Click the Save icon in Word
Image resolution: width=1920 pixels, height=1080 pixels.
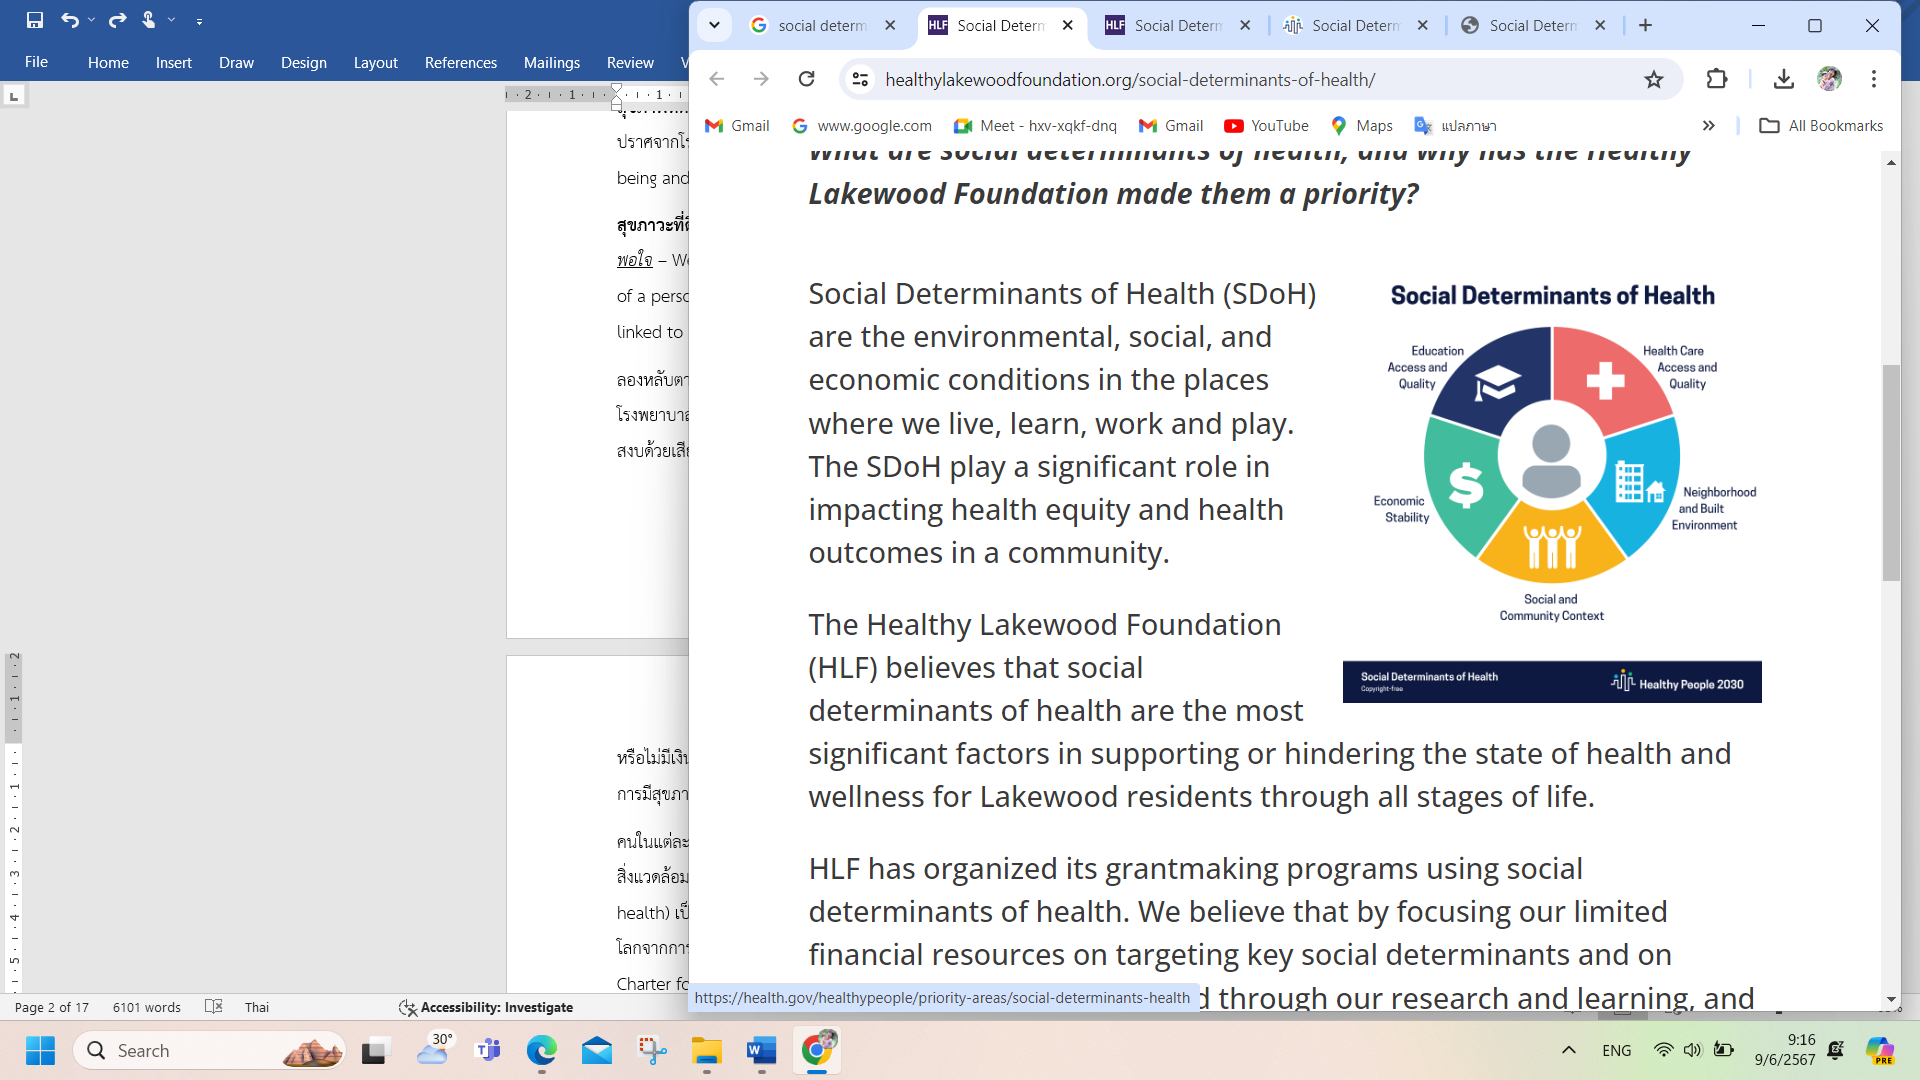(35, 20)
